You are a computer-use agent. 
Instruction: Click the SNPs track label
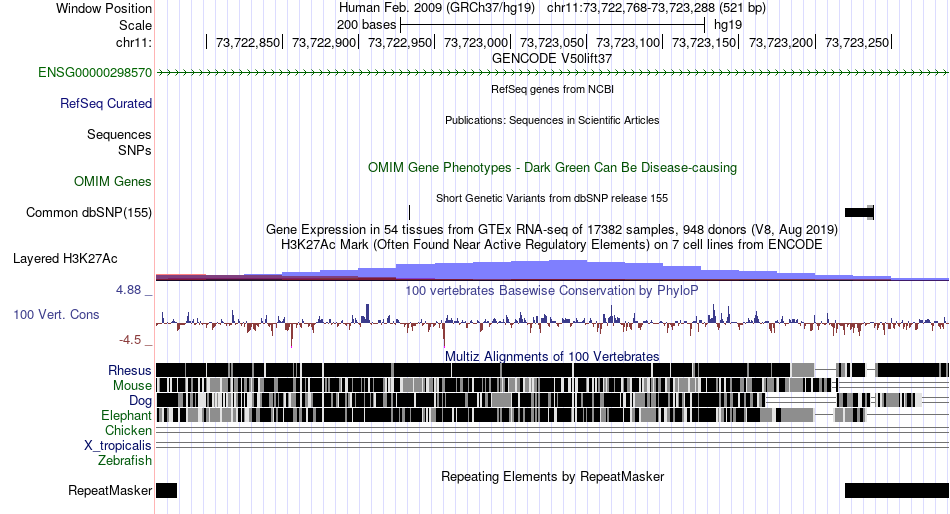[x=135, y=150]
